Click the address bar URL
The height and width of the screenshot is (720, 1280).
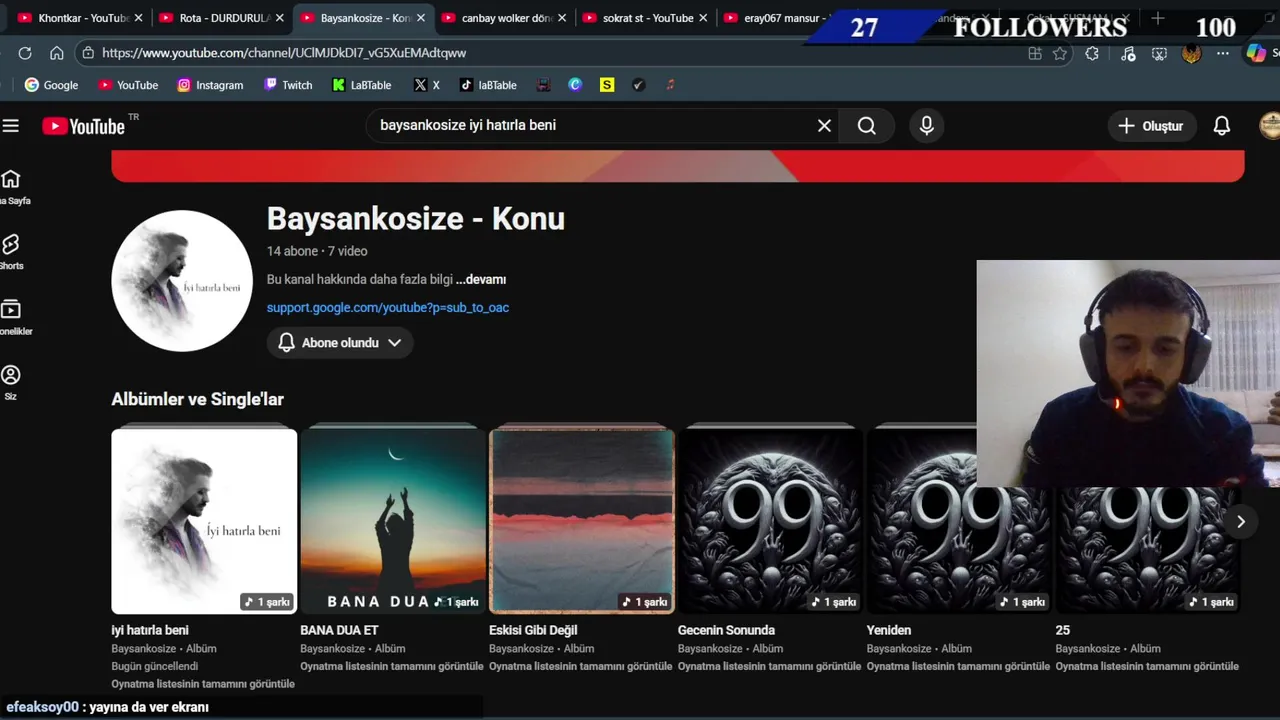pos(284,53)
